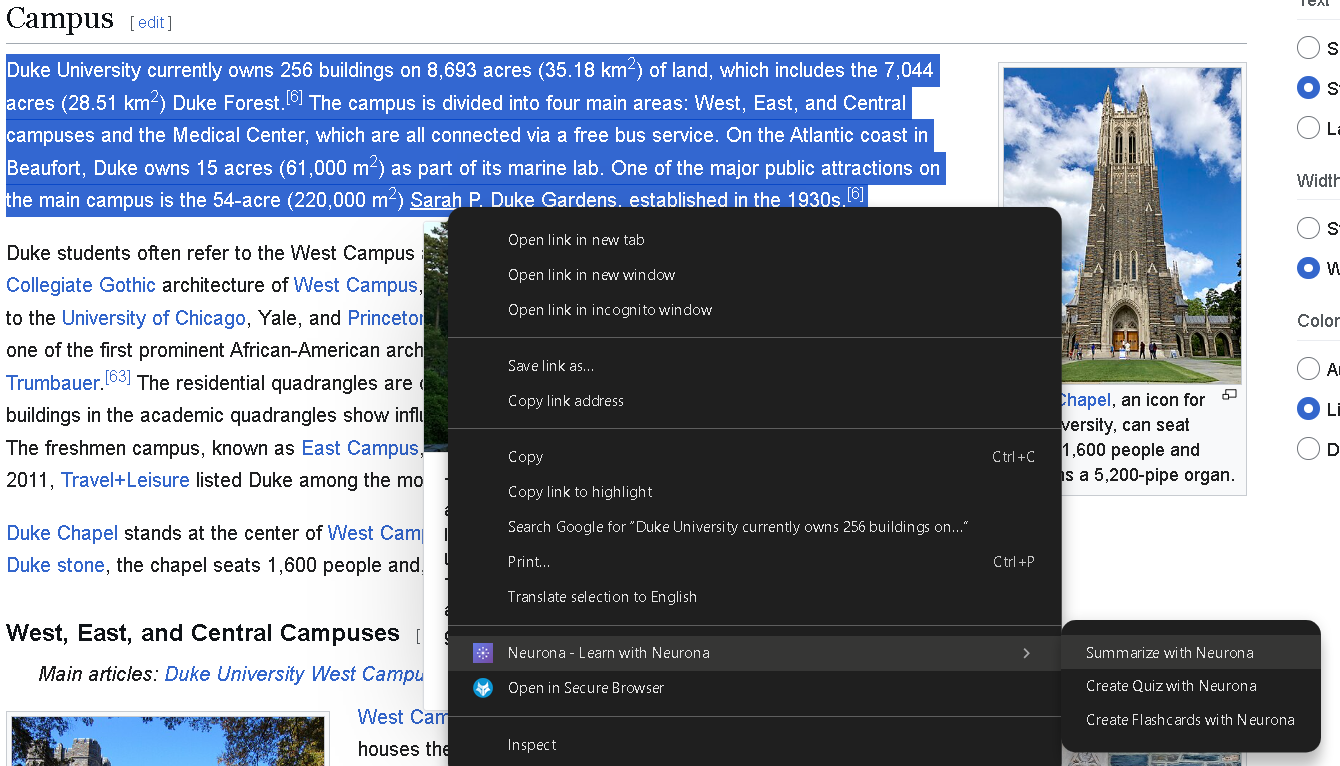The image size is (1340, 766).
Task: Choose Create Flashcards with Neurona
Action: coord(1190,720)
